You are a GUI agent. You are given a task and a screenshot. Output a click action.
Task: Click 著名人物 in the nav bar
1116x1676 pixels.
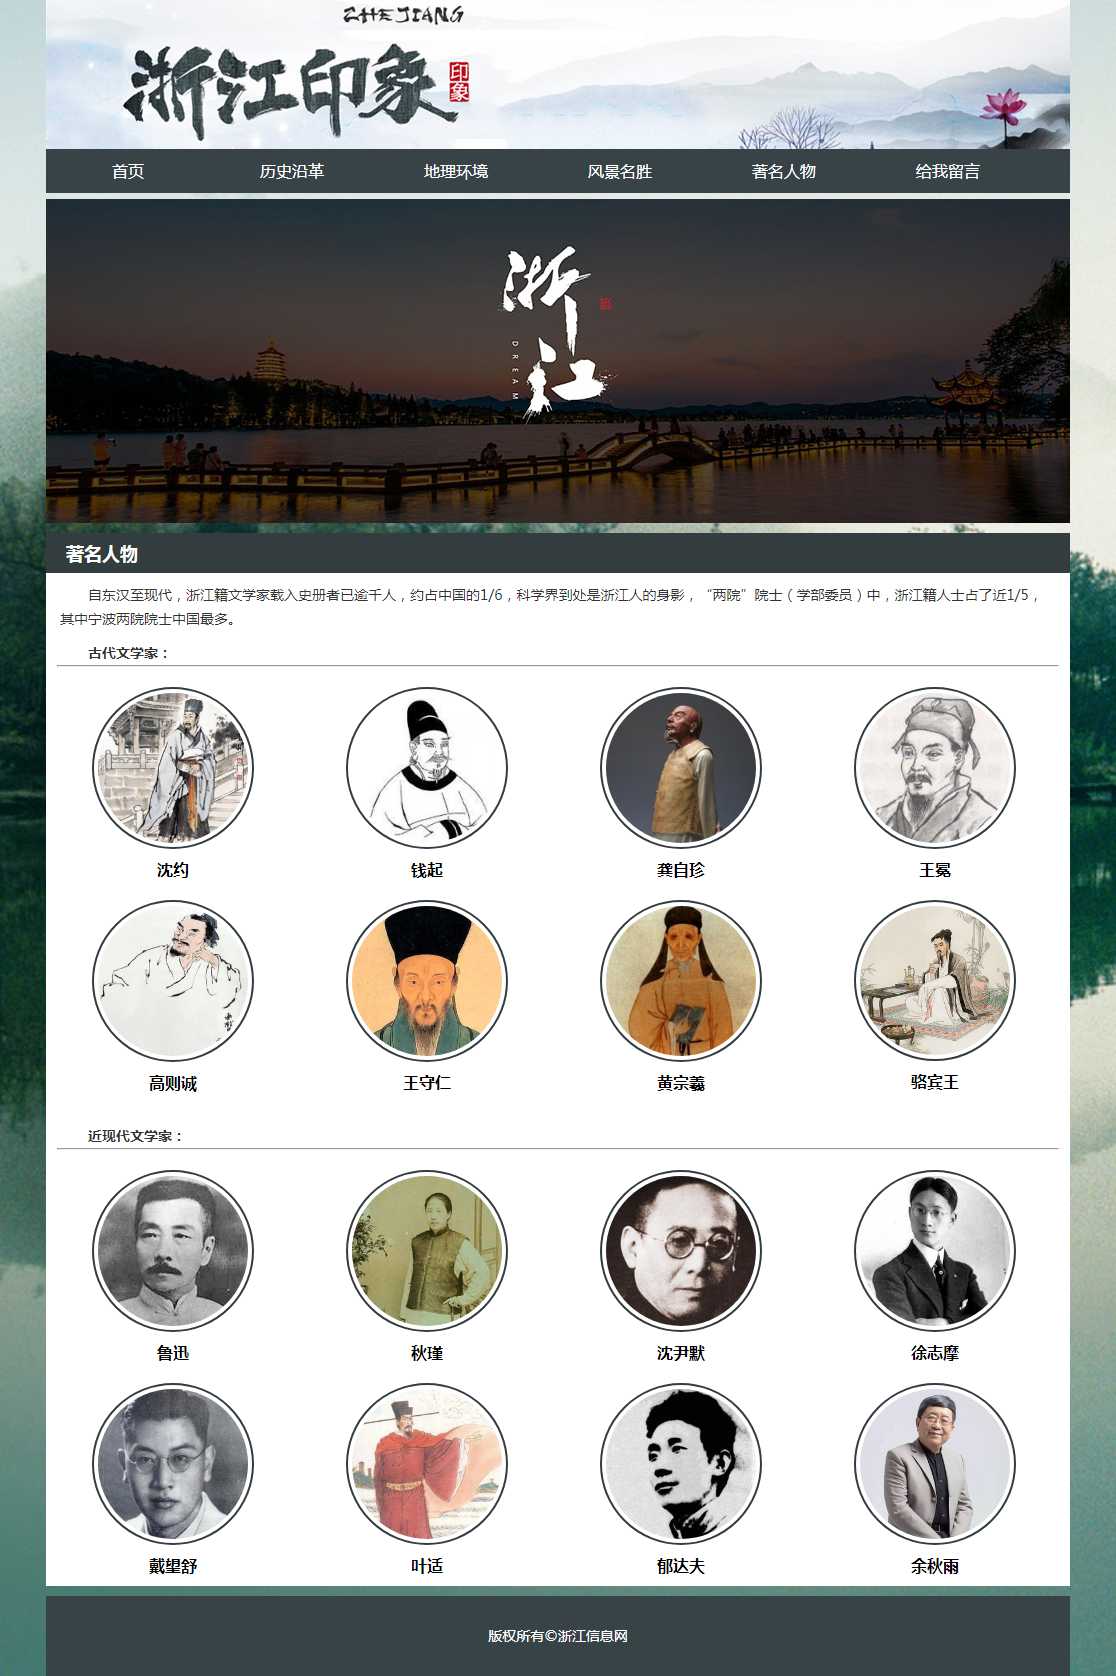(784, 171)
